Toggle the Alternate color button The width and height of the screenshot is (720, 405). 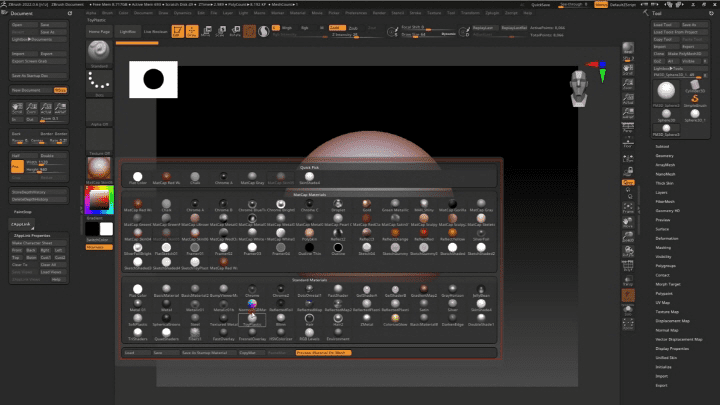point(99,247)
